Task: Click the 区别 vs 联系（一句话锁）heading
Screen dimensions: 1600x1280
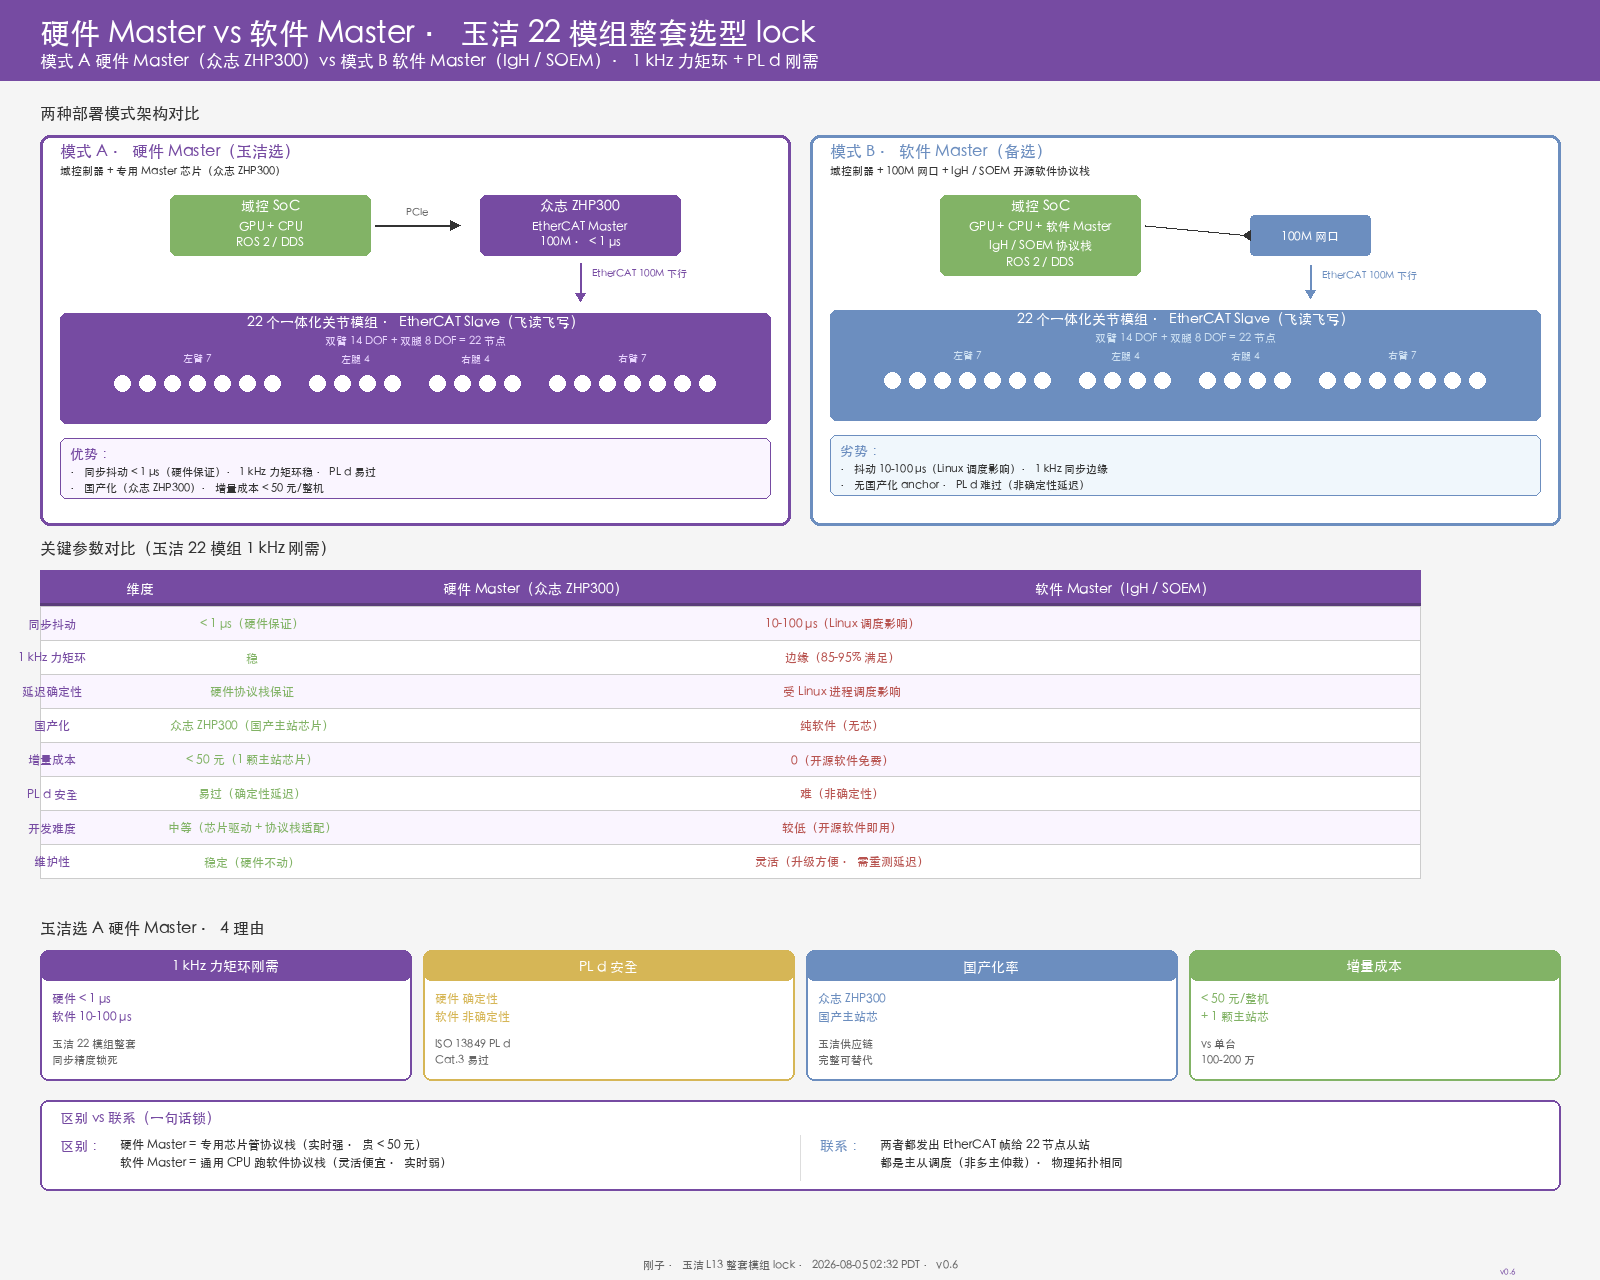Action: [x=137, y=1118]
